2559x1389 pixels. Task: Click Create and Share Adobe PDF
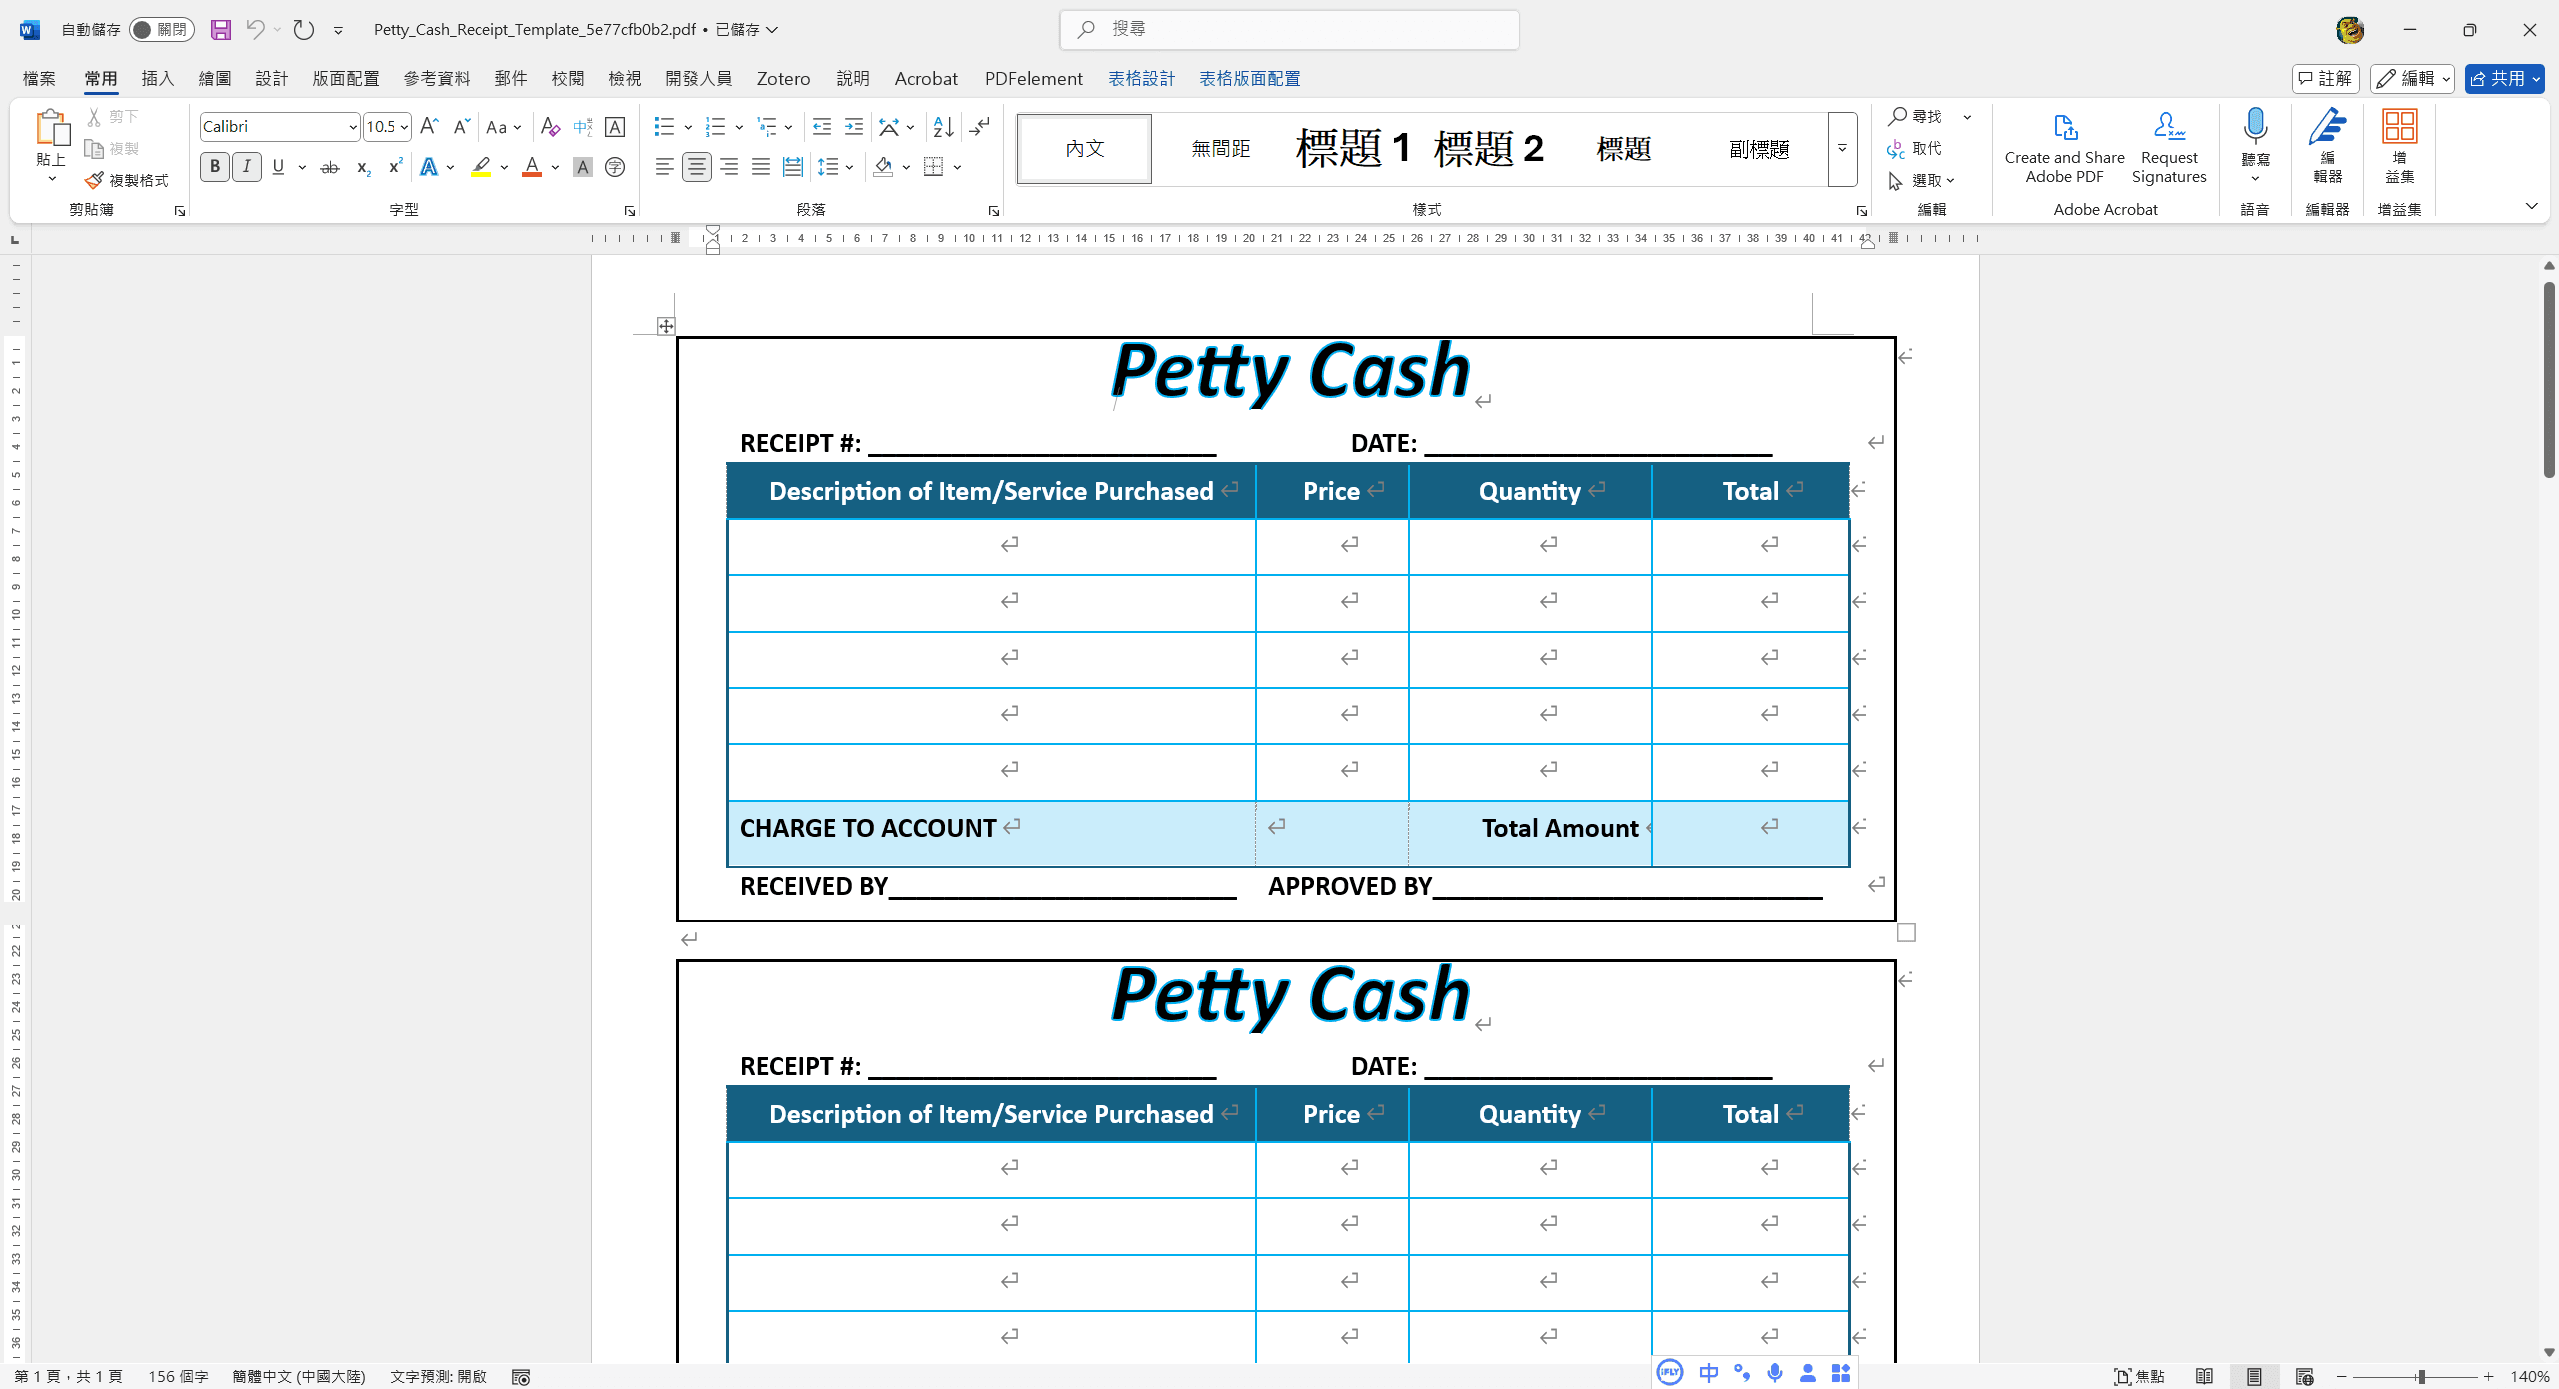[2064, 148]
